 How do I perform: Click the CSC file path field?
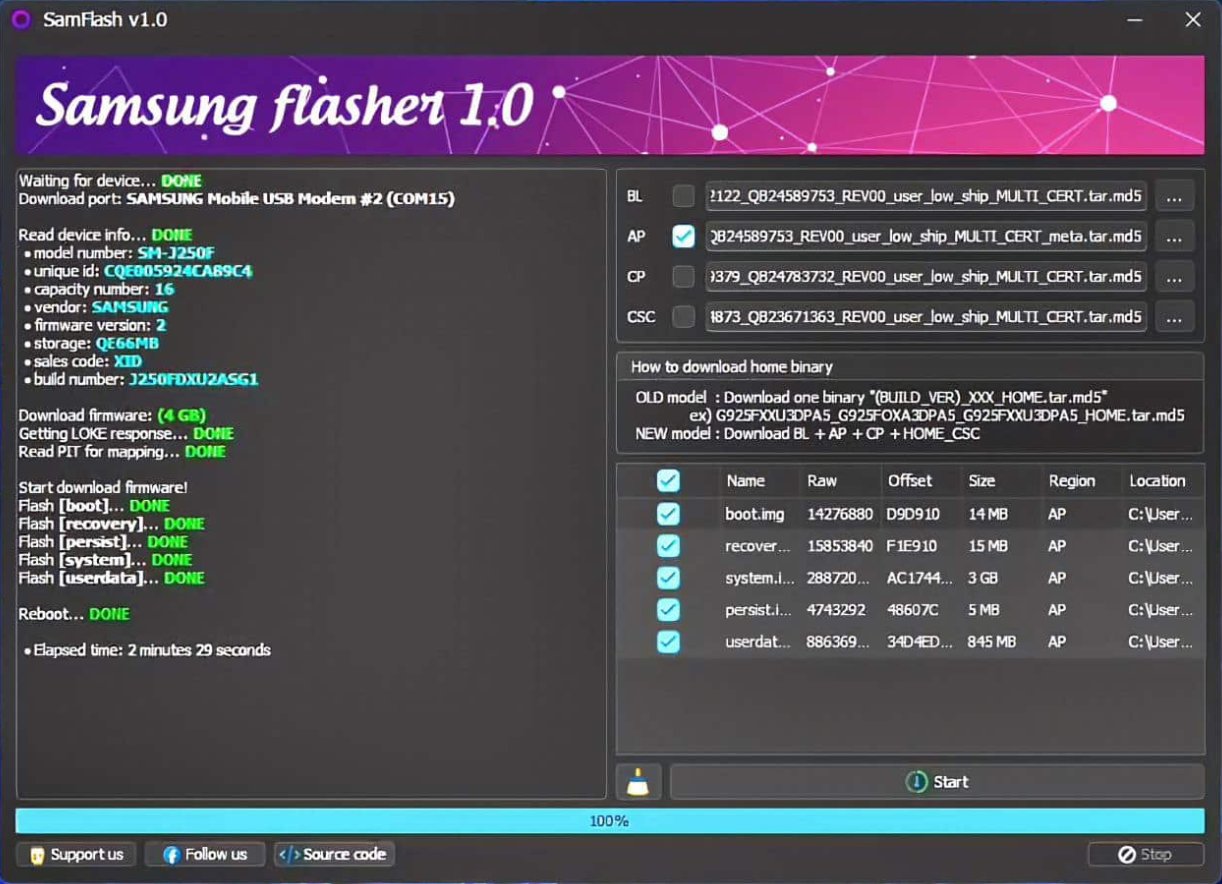pos(926,317)
